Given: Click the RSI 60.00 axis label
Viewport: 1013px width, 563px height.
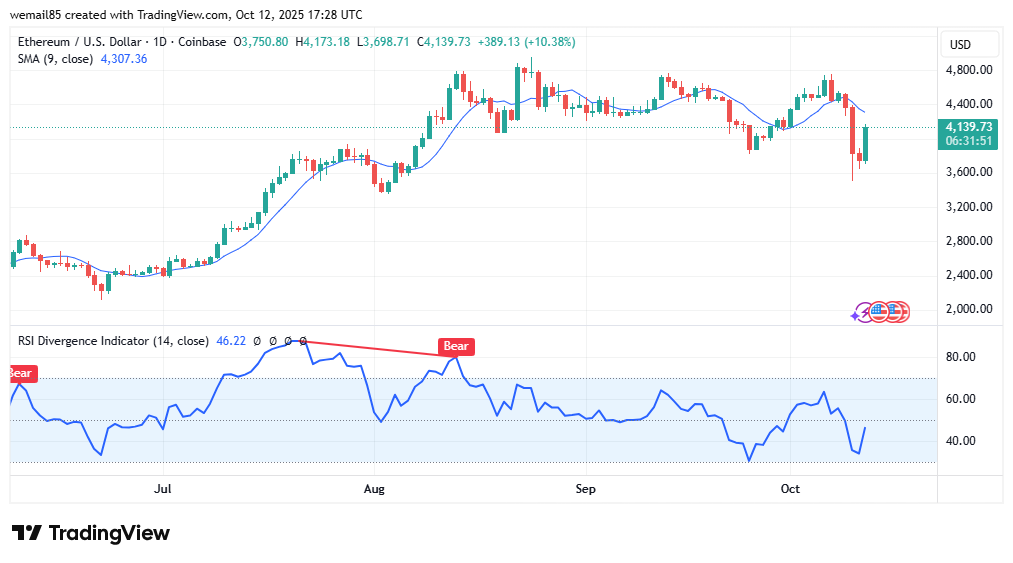Looking at the screenshot, I should pyautogui.click(x=961, y=399).
